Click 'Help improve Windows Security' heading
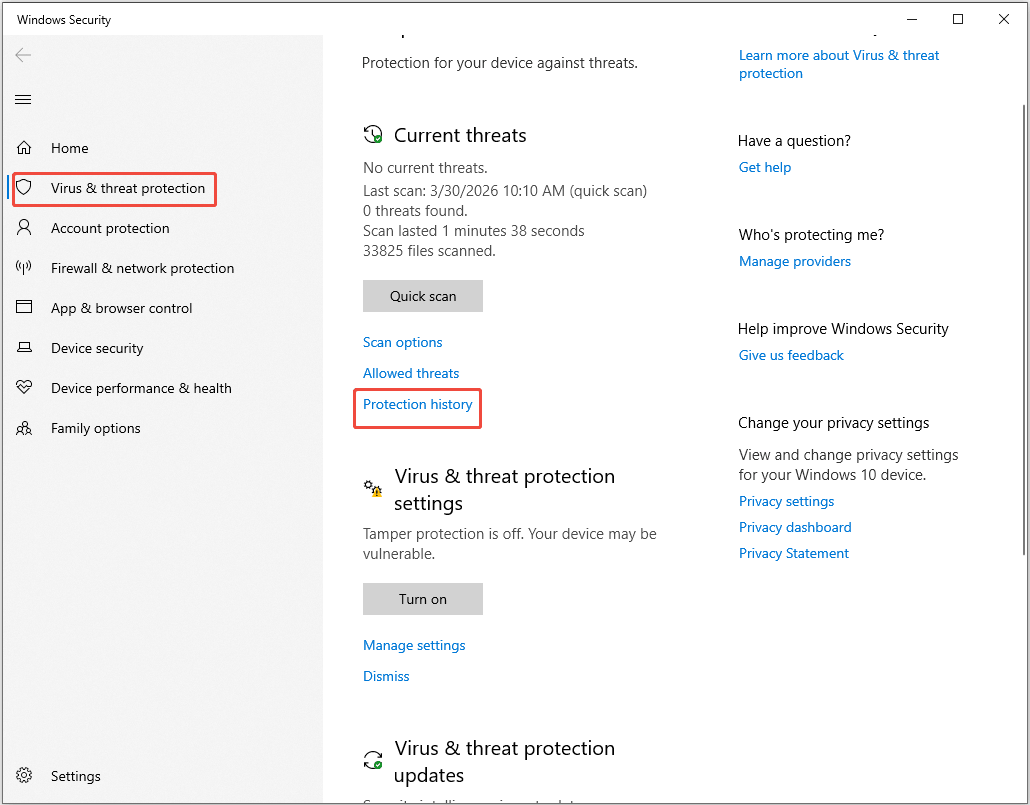Image resolution: width=1030 pixels, height=805 pixels. 843,329
